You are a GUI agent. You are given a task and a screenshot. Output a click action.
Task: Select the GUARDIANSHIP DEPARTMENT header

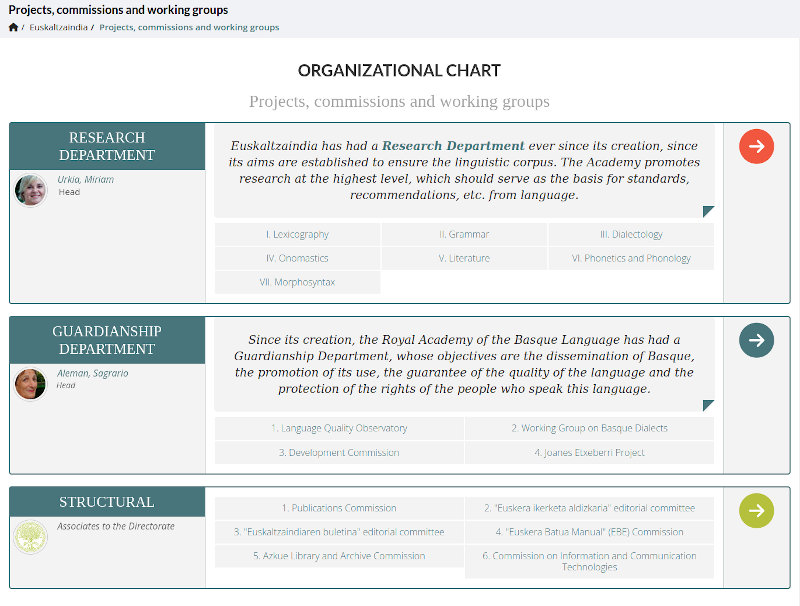pos(107,340)
